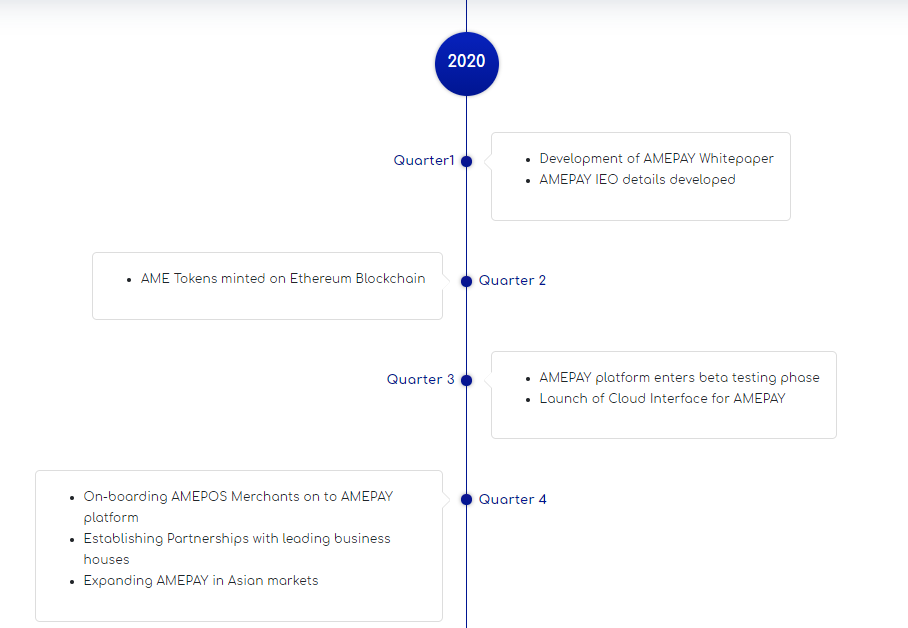The height and width of the screenshot is (628, 908).
Task: Select the Quarter1 label
Action: (x=424, y=160)
